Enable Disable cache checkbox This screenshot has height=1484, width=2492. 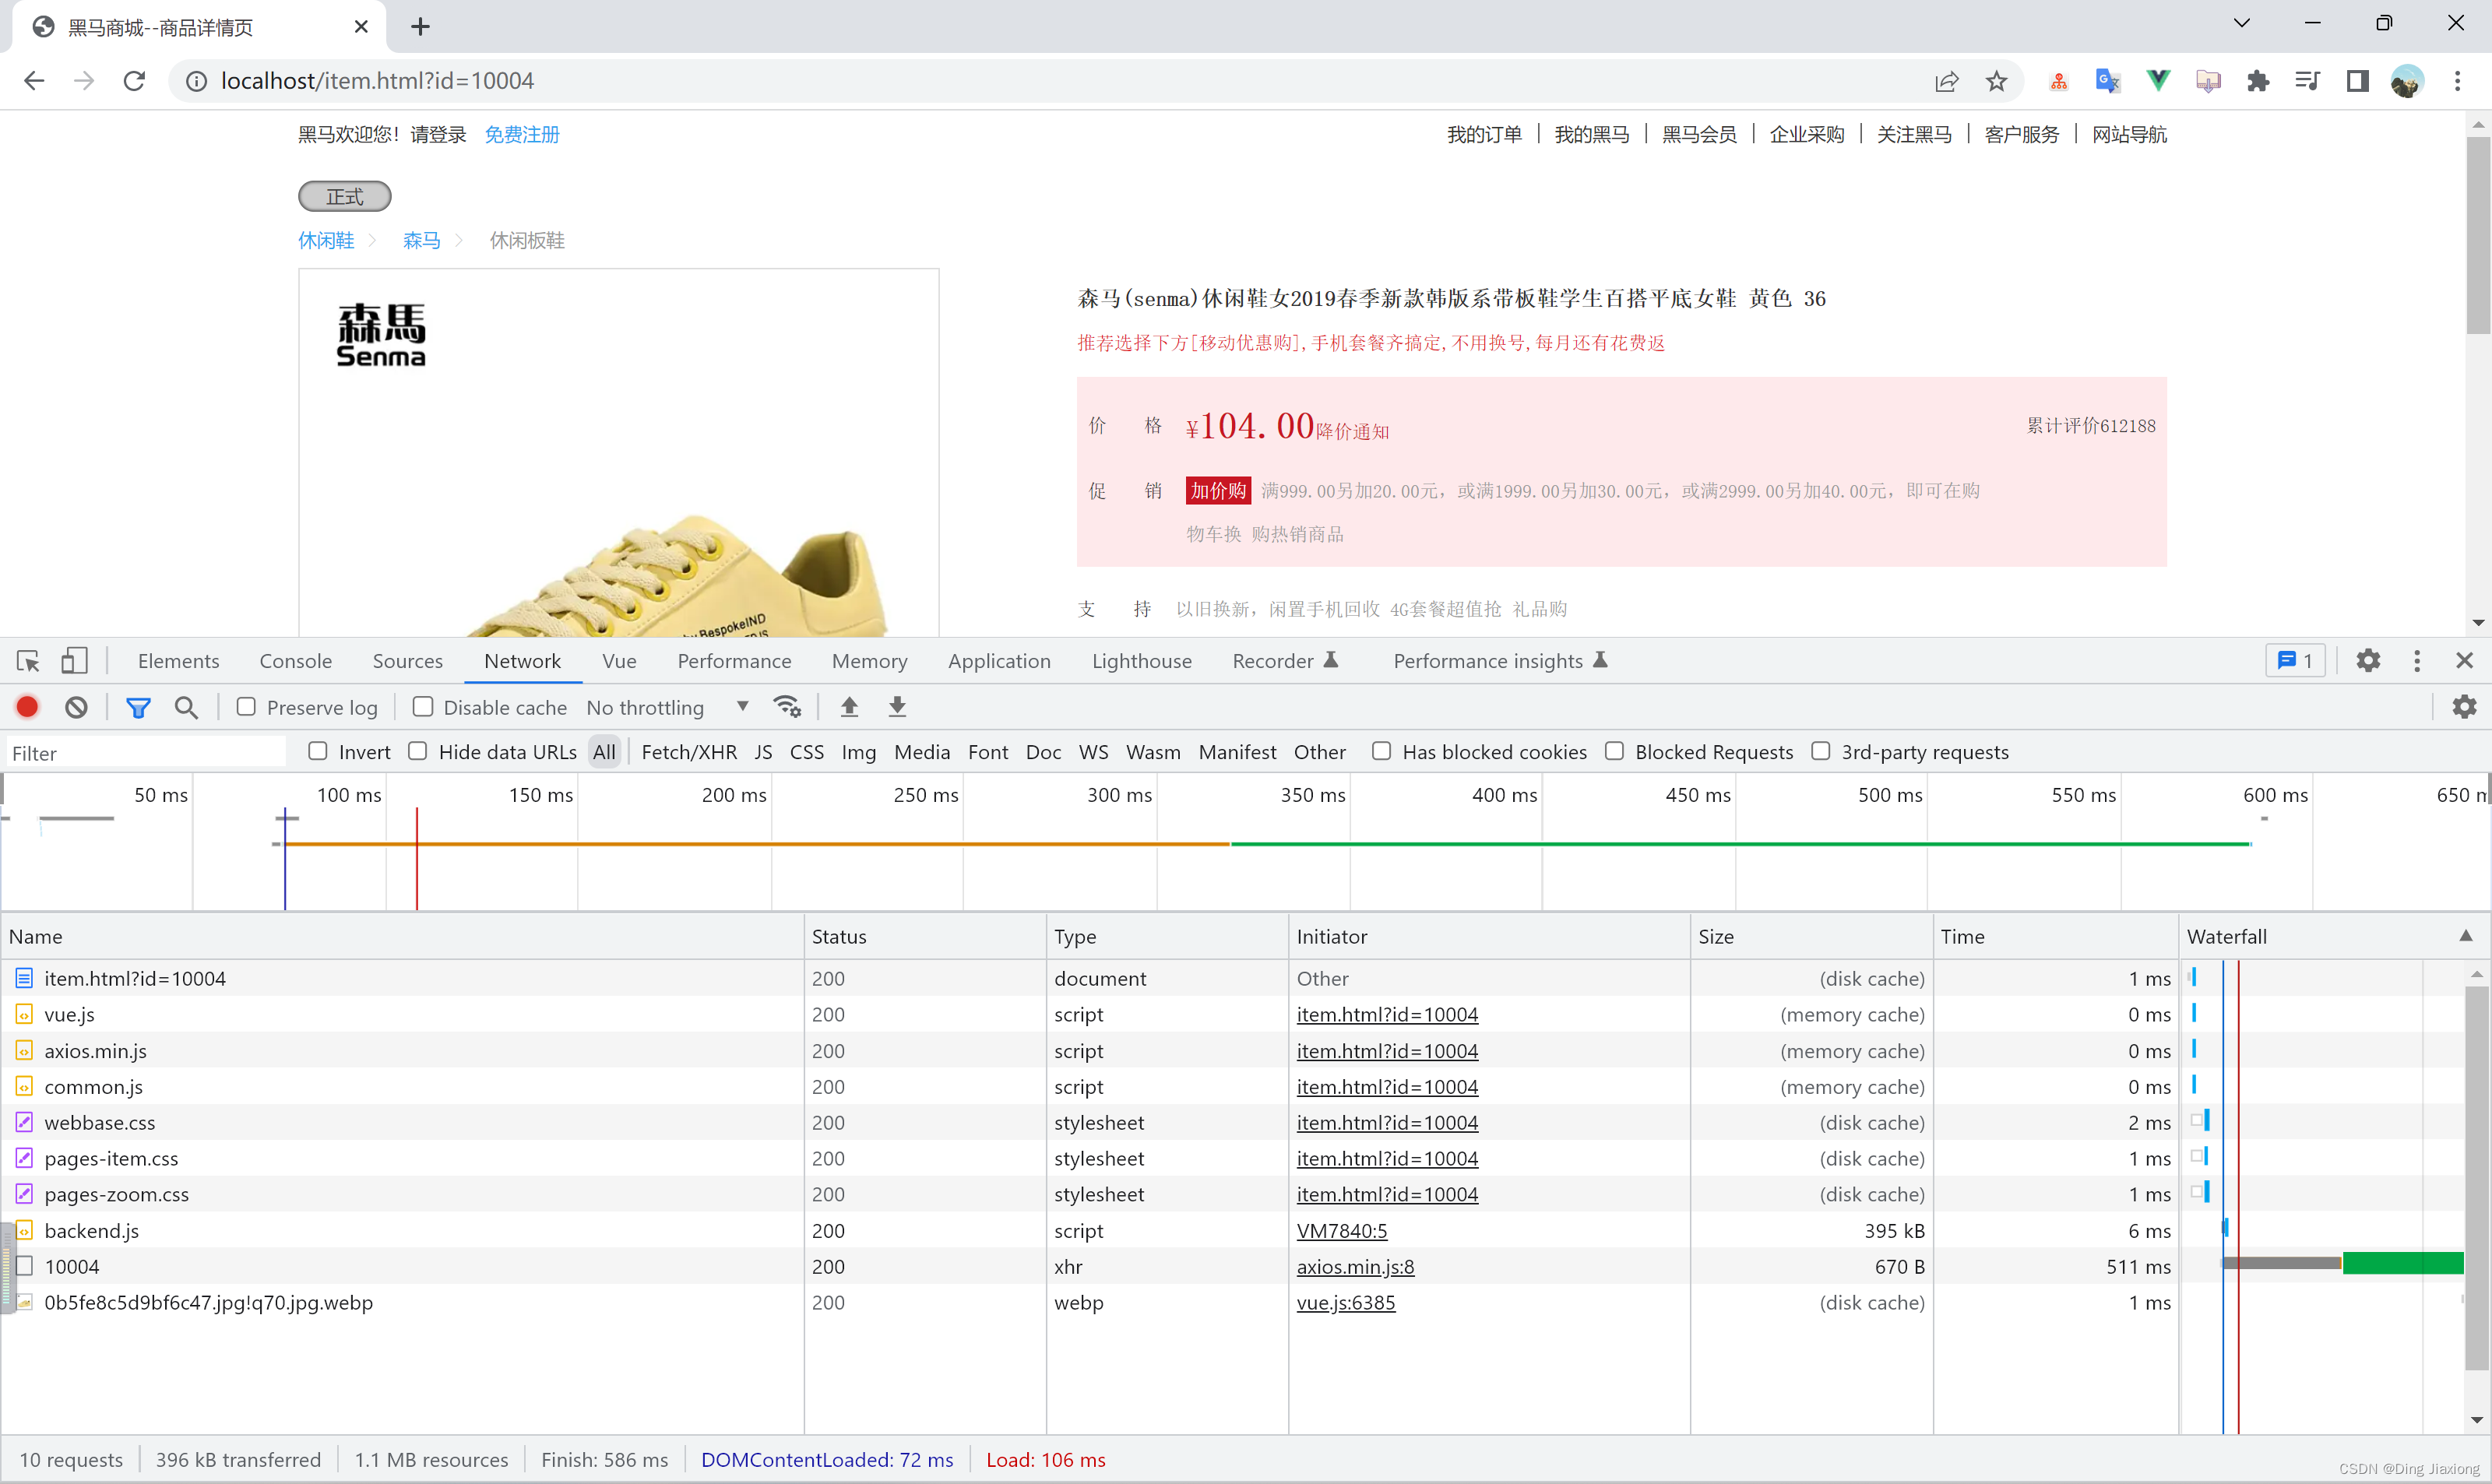pos(423,707)
